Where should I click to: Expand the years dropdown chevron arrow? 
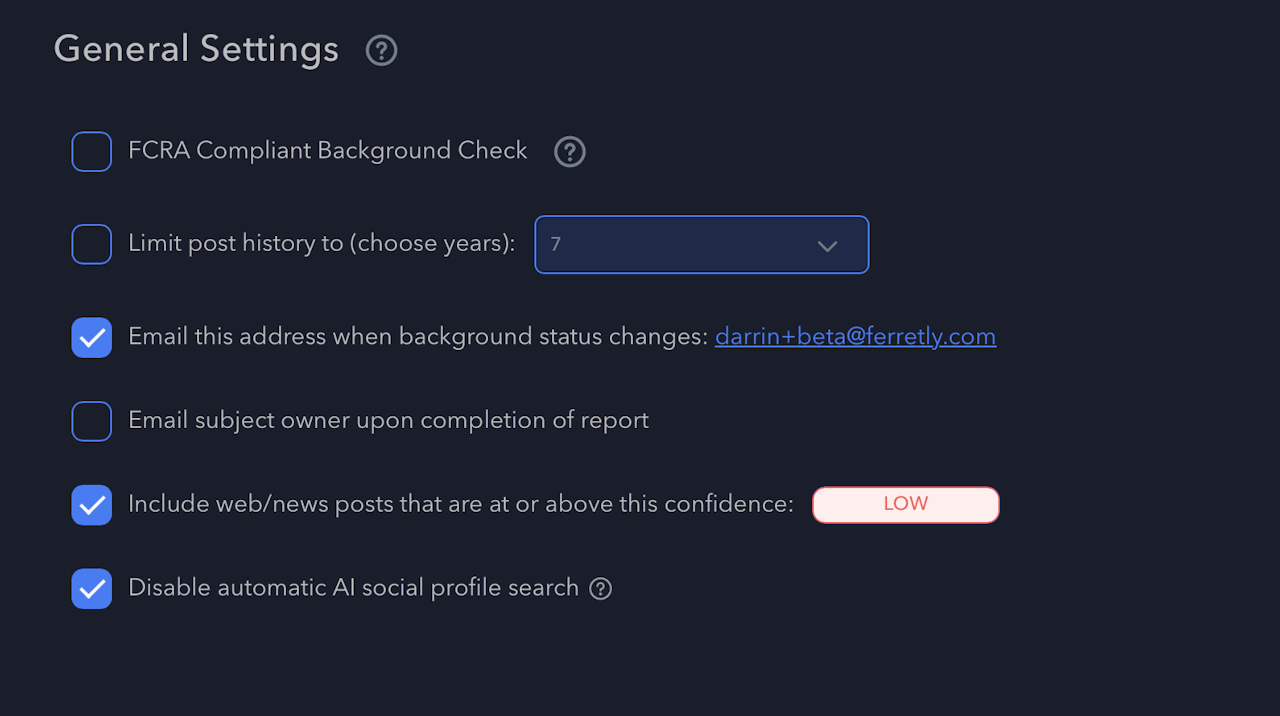827,246
